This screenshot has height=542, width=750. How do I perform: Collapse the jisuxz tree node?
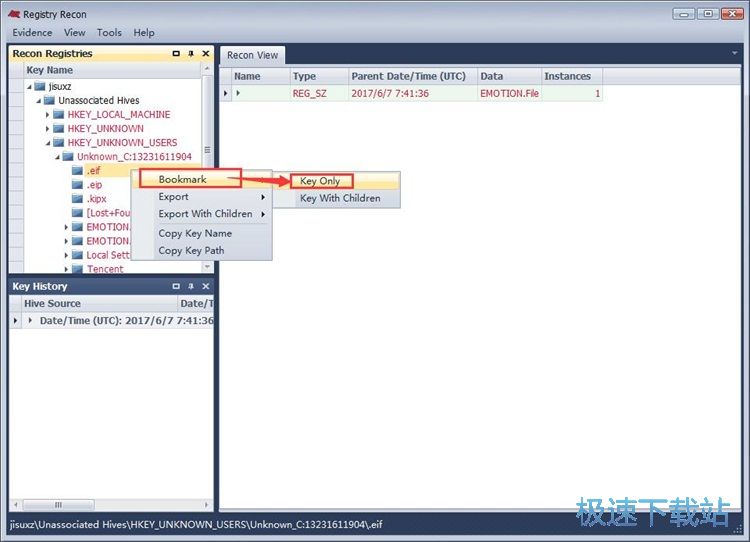pyautogui.click(x=29, y=87)
